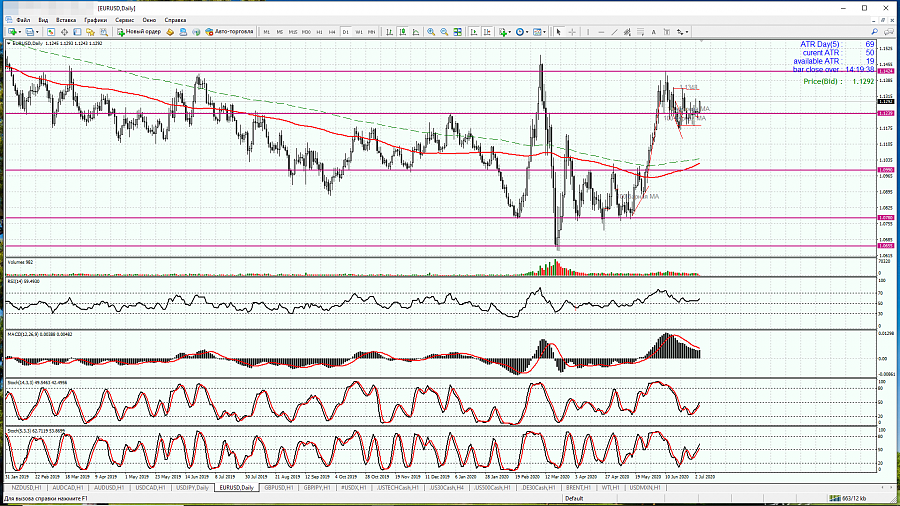
Task: Open the Strategy Tester icon
Action: coord(104,32)
